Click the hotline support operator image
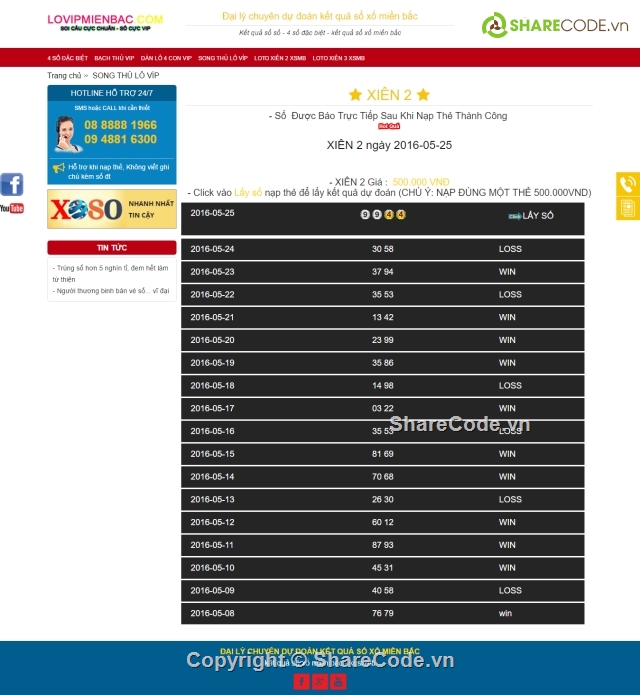This screenshot has height=695, width=640. [68, 133]
